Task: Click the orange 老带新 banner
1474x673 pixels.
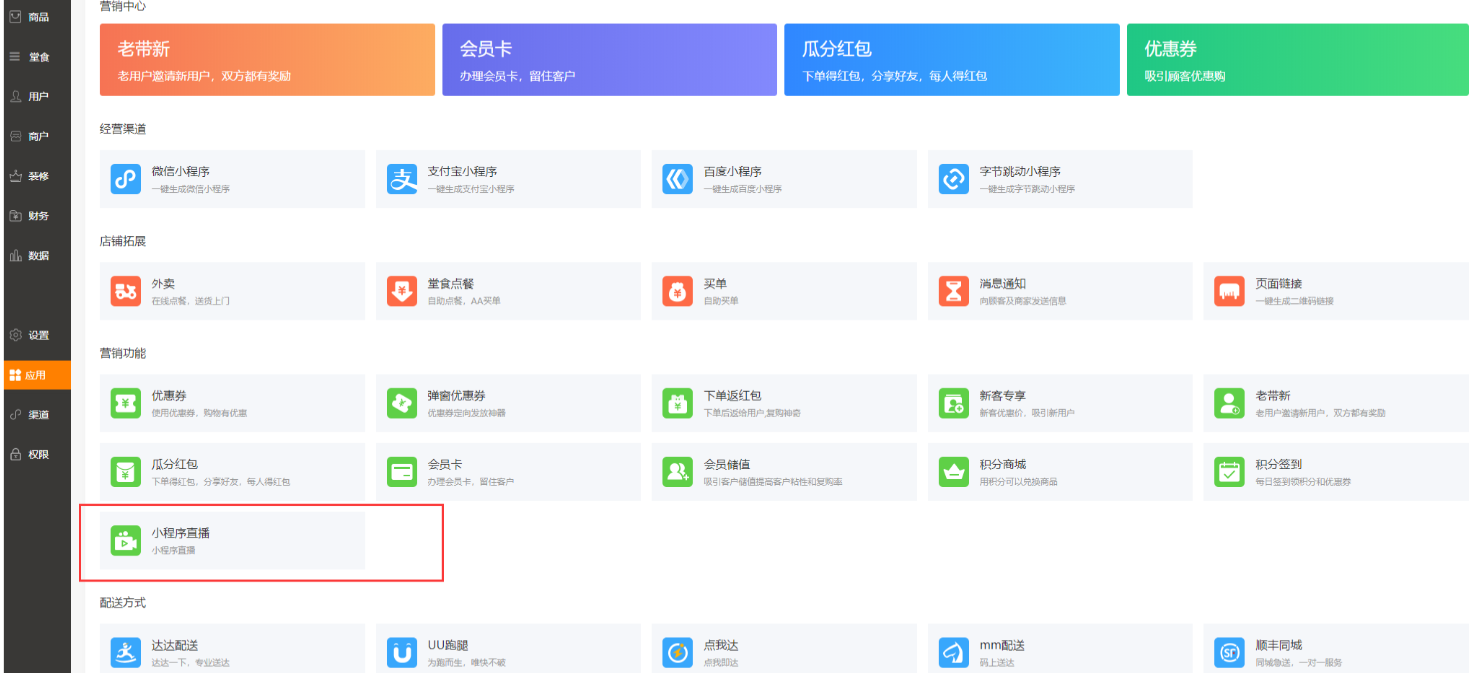Action: click(x=267, y=60)
